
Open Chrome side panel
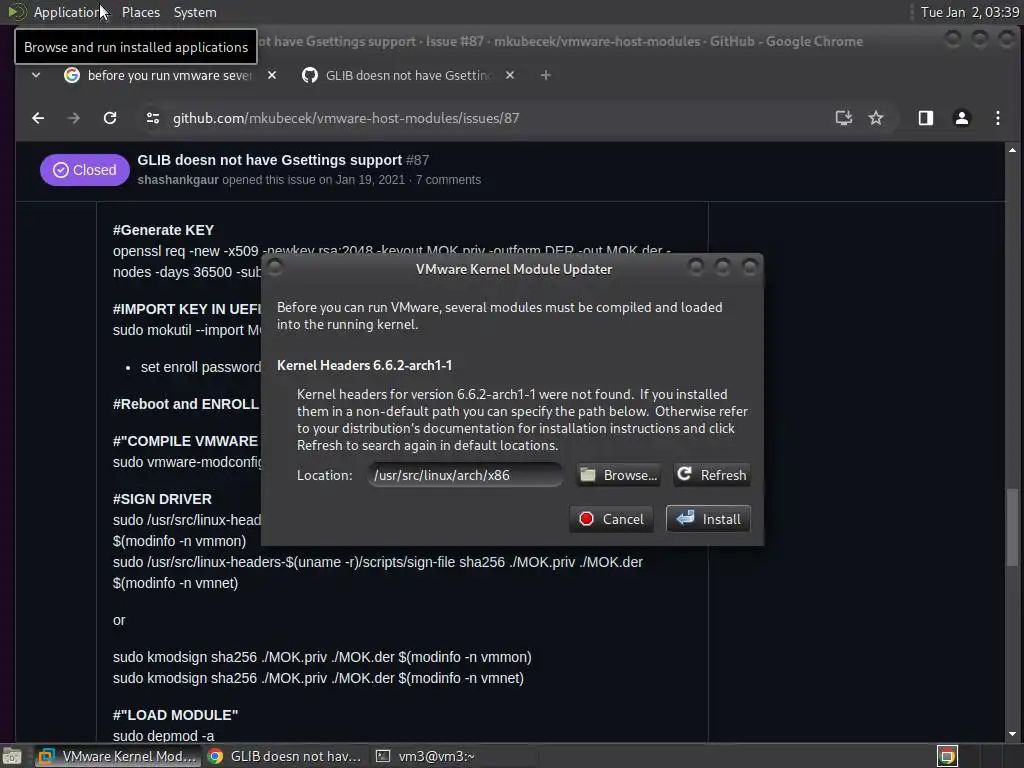coord(925,118)
